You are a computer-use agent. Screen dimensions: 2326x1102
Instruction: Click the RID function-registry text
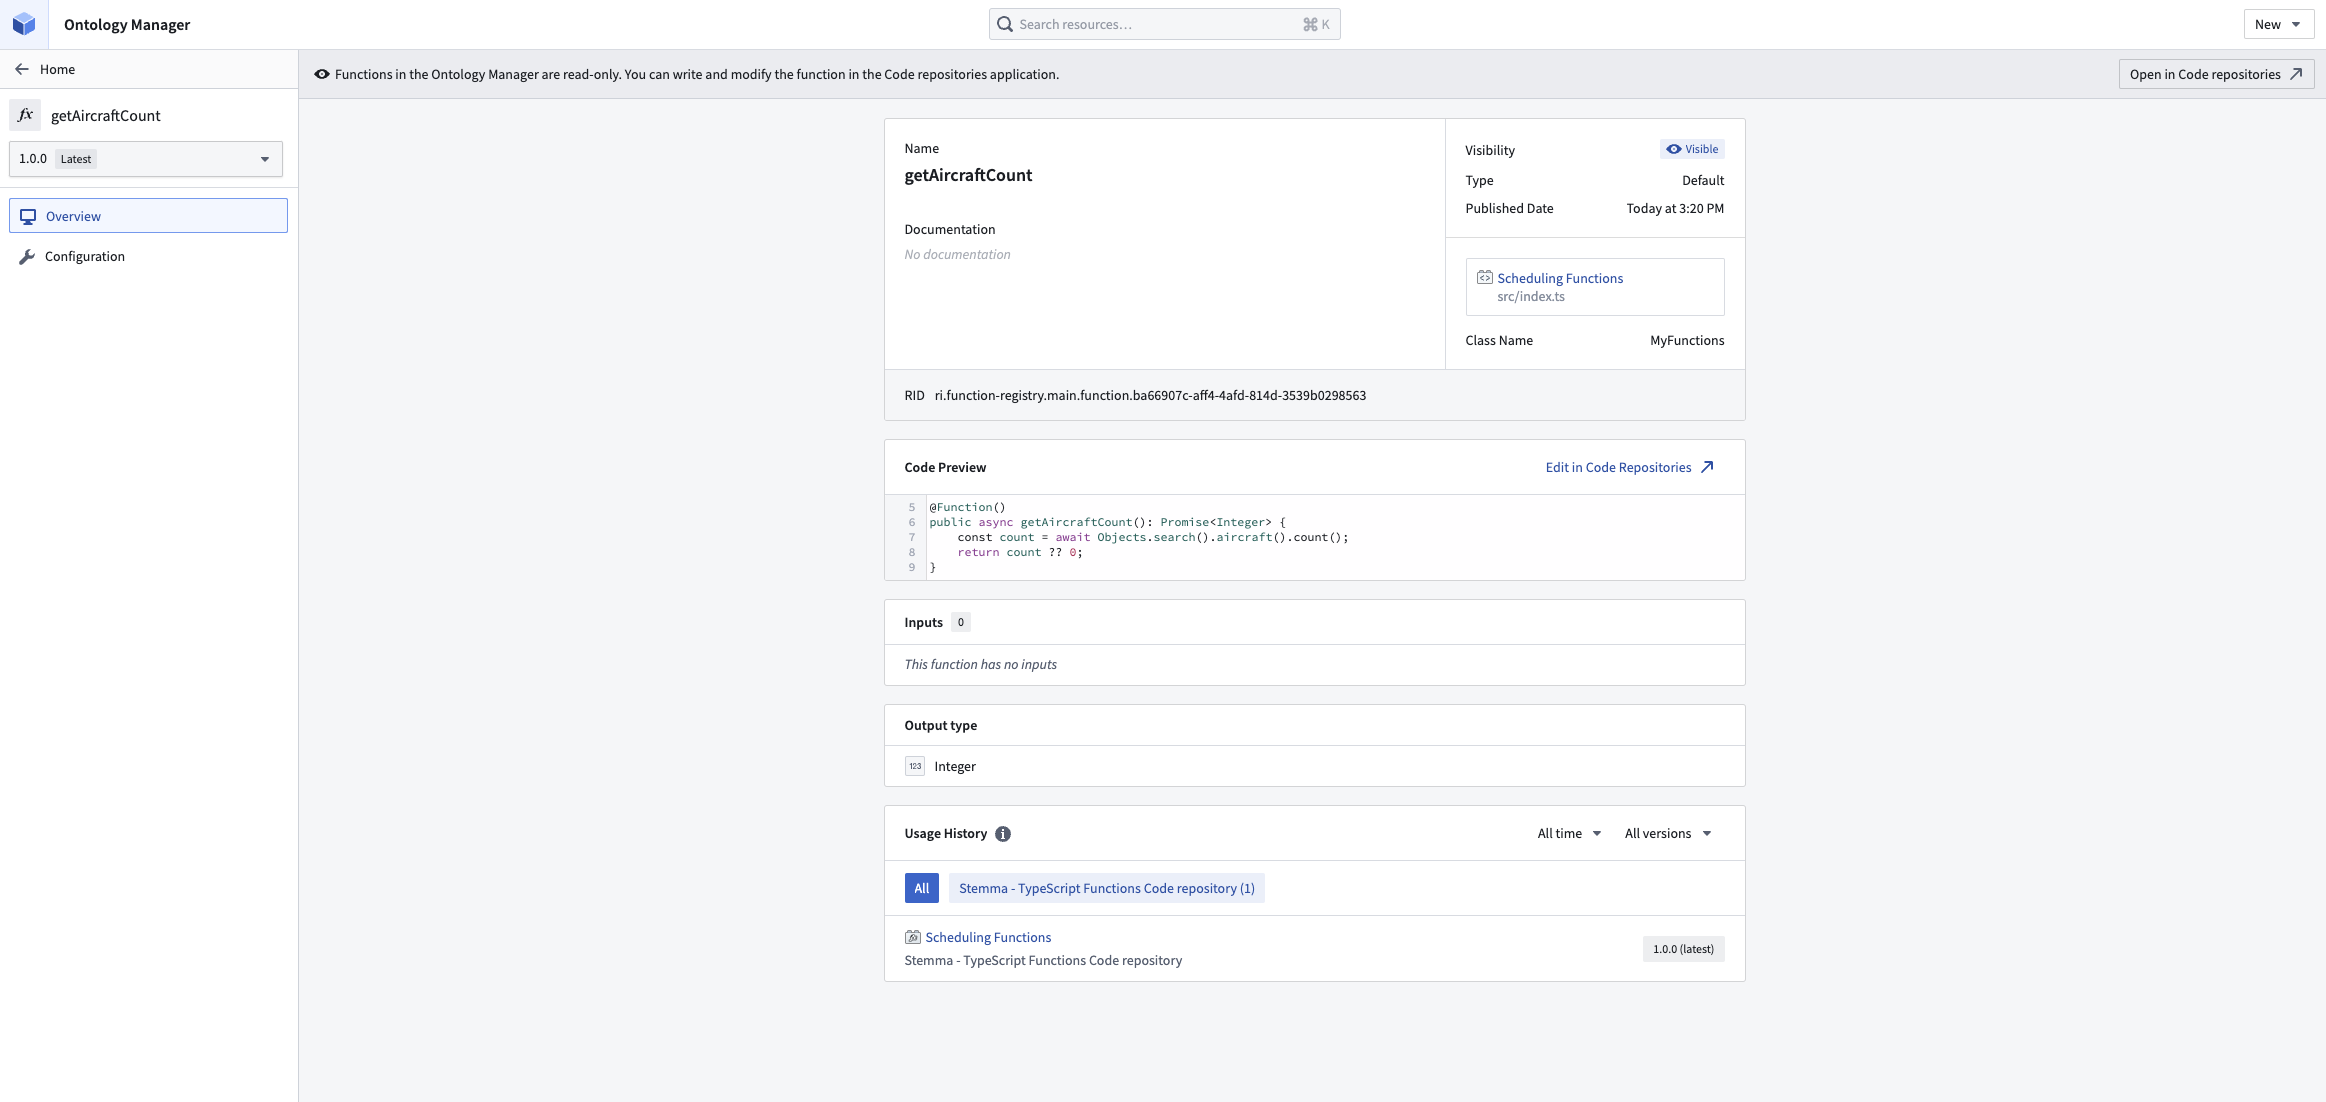point(1150,395)
